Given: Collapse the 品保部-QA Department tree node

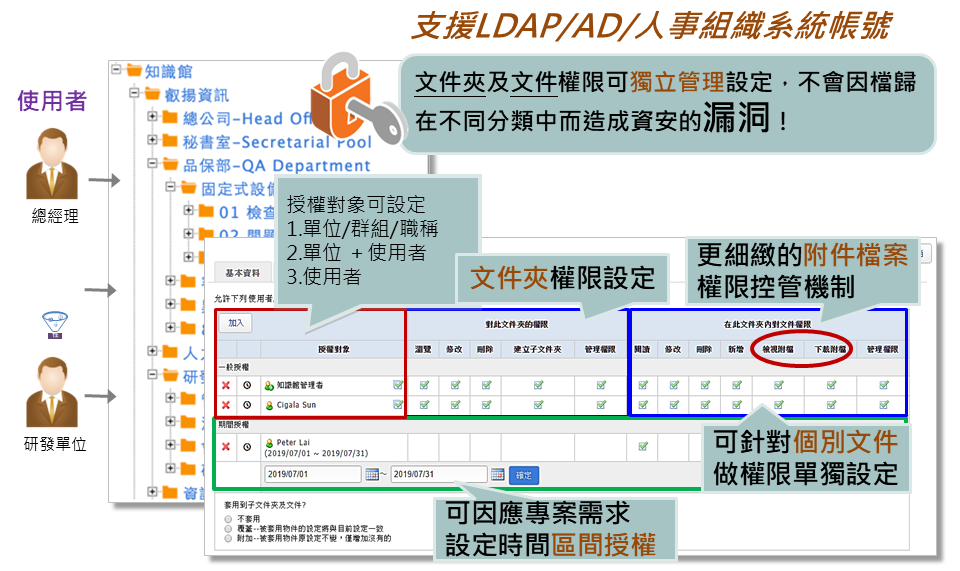Looking at the screenshot, I should (x=152, y=163).
